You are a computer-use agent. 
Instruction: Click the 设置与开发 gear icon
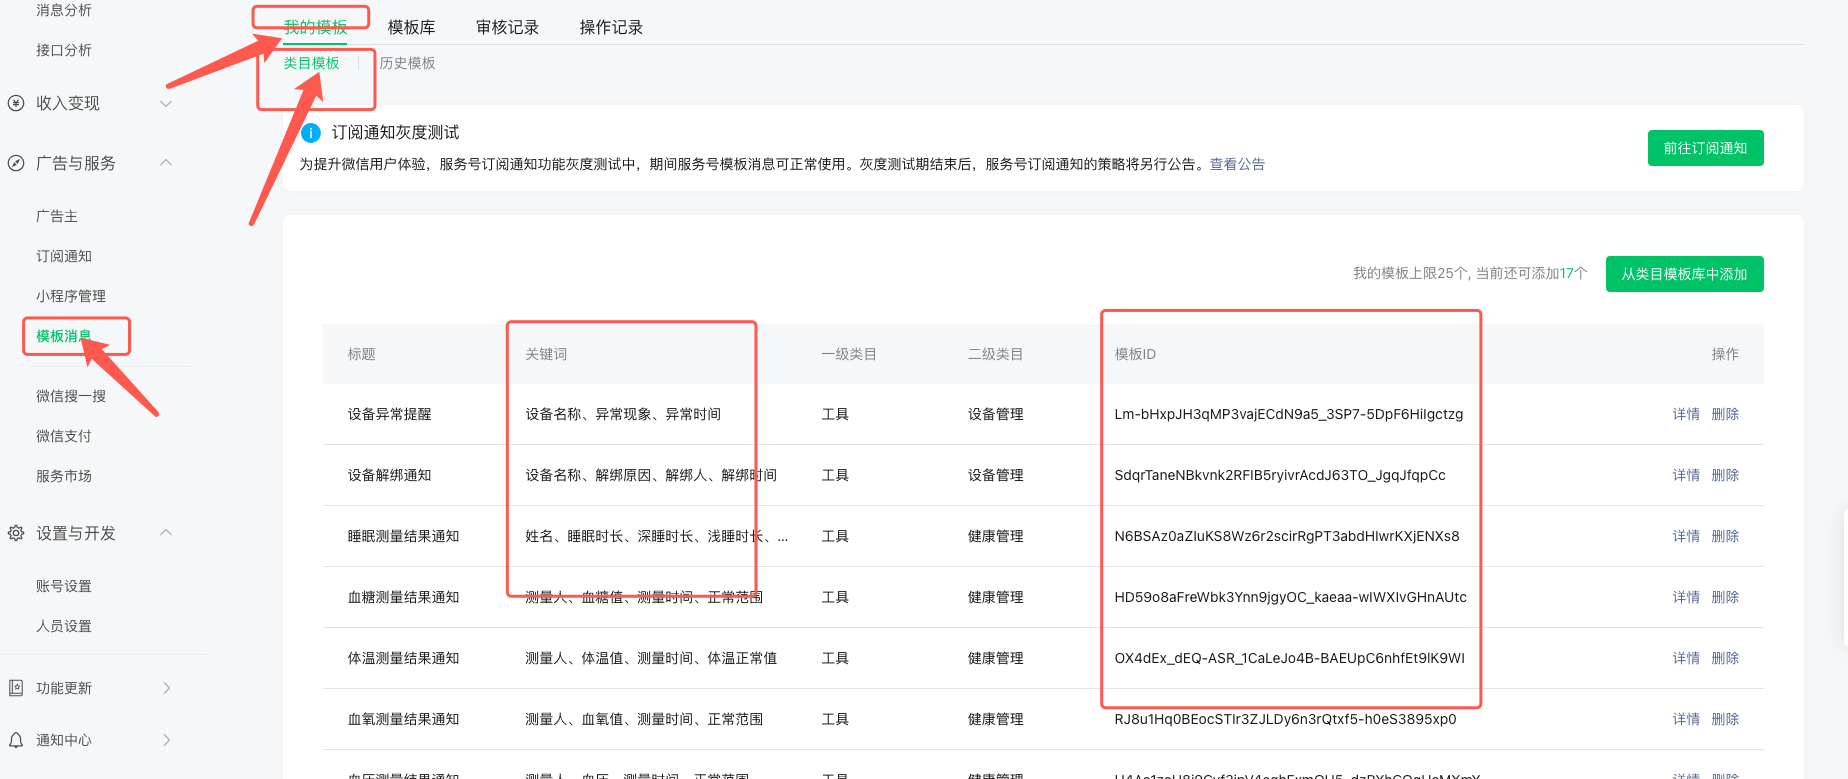pos(16,533)
